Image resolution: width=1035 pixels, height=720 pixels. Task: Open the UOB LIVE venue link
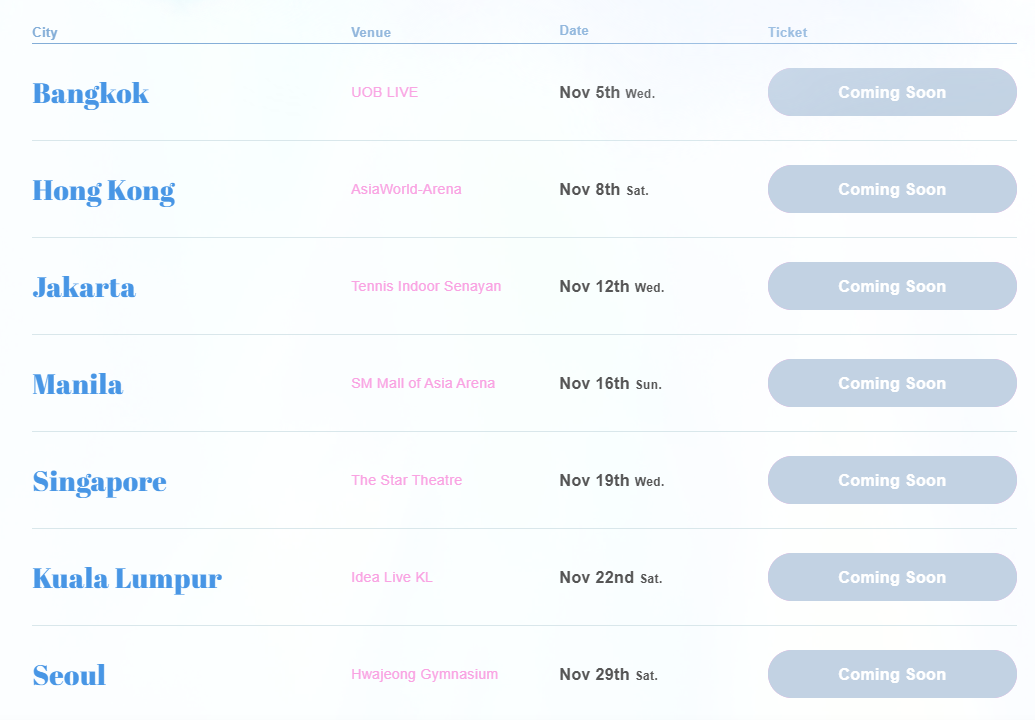(384, 92)
